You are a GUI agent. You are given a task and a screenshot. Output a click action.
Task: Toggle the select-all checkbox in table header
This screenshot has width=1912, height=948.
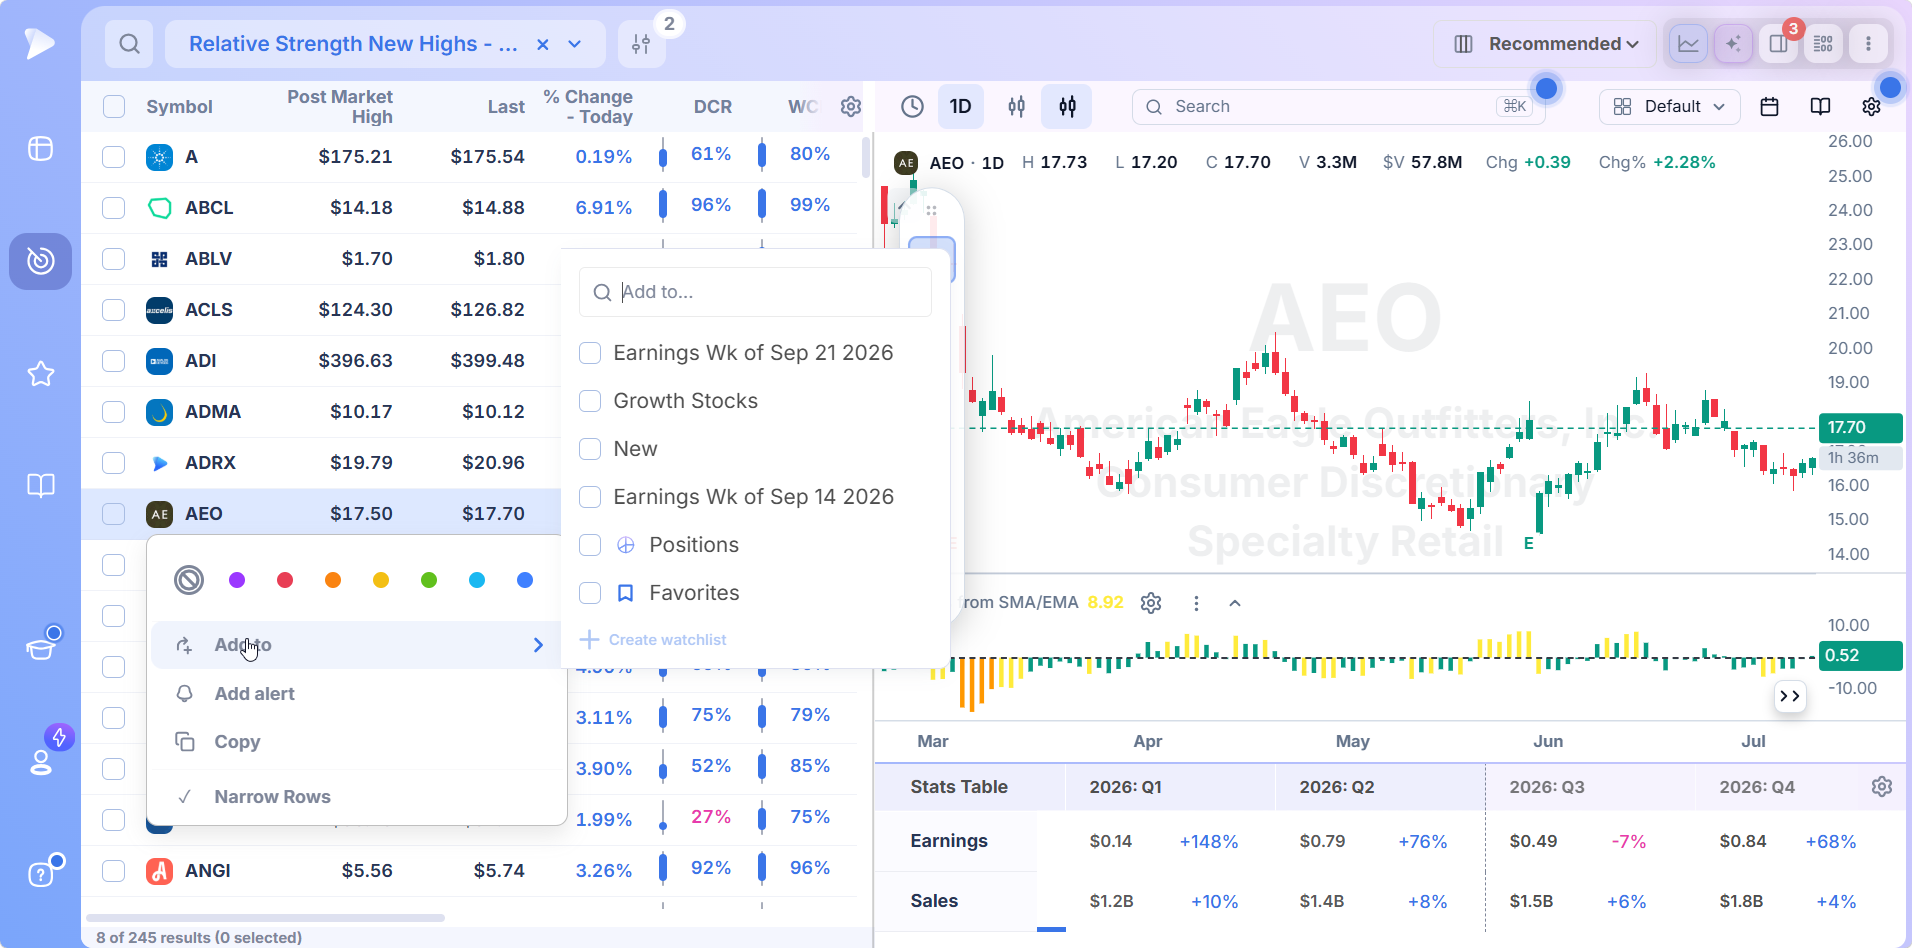click(114, 107)
